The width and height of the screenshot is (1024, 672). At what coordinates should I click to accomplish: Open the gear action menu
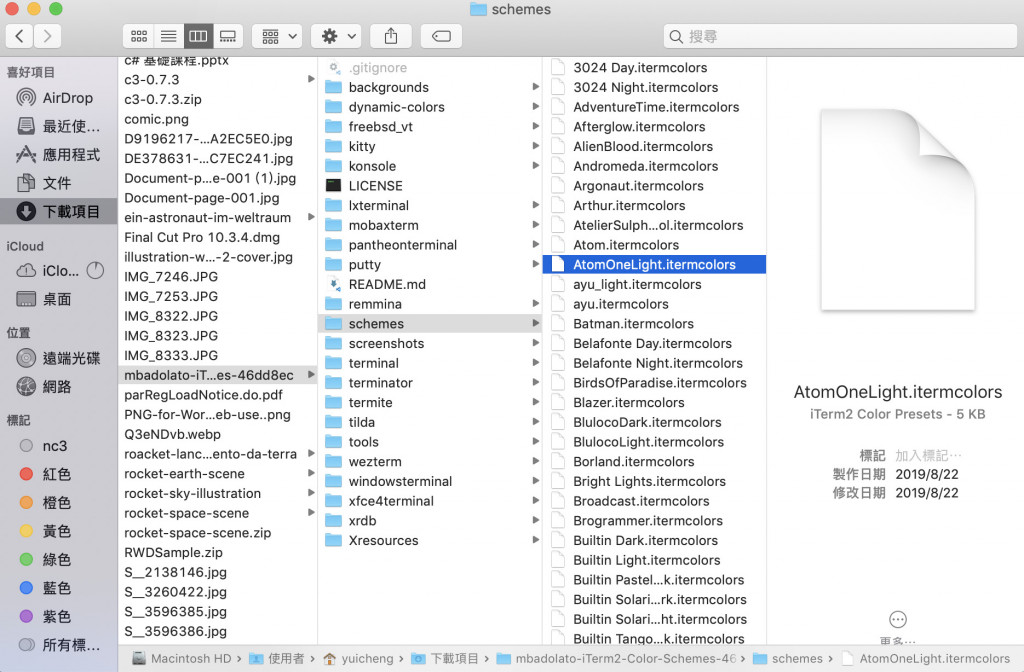(x=338, y=36)
